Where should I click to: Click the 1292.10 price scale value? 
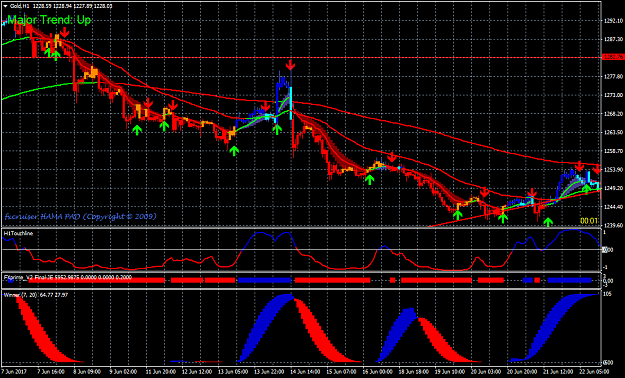coord(613,21)
